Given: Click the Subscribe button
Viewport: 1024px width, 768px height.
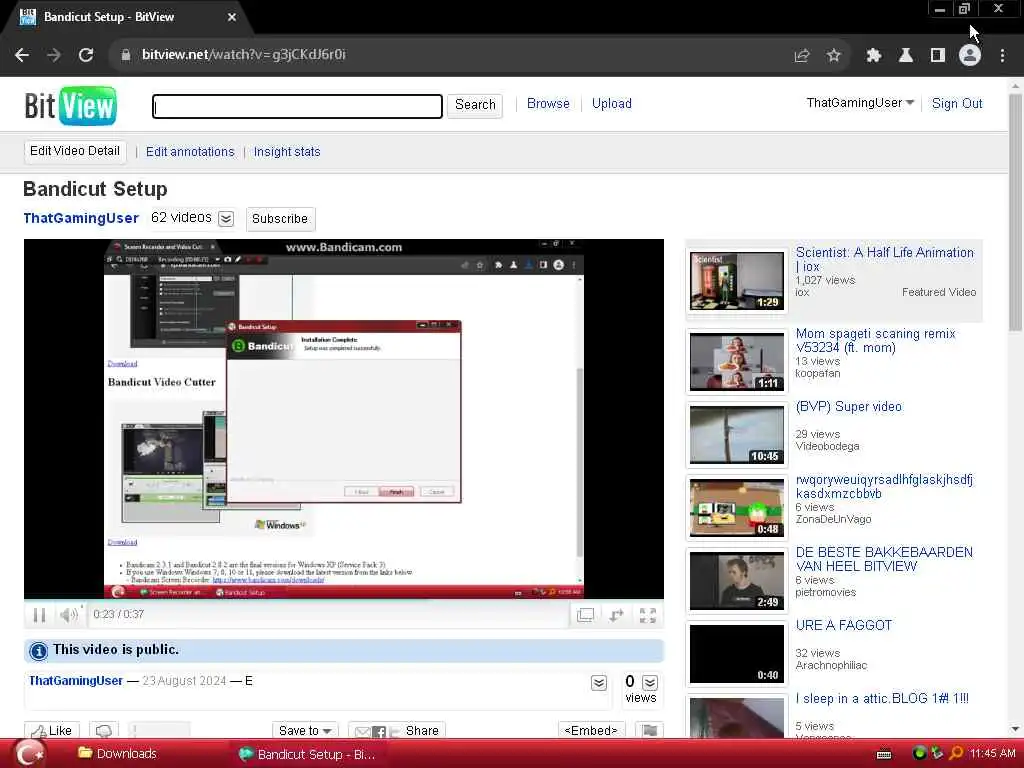Looking at the screenshot, I should pyautogui.click(x=280, y=219).
